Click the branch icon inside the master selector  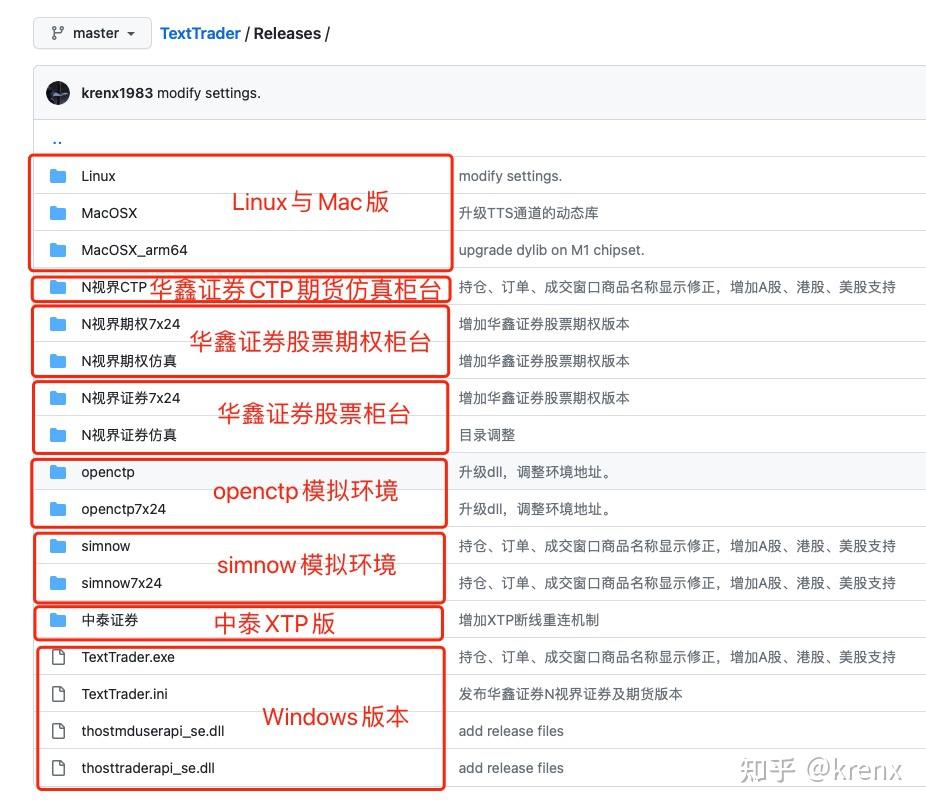(x=56, y=33)
